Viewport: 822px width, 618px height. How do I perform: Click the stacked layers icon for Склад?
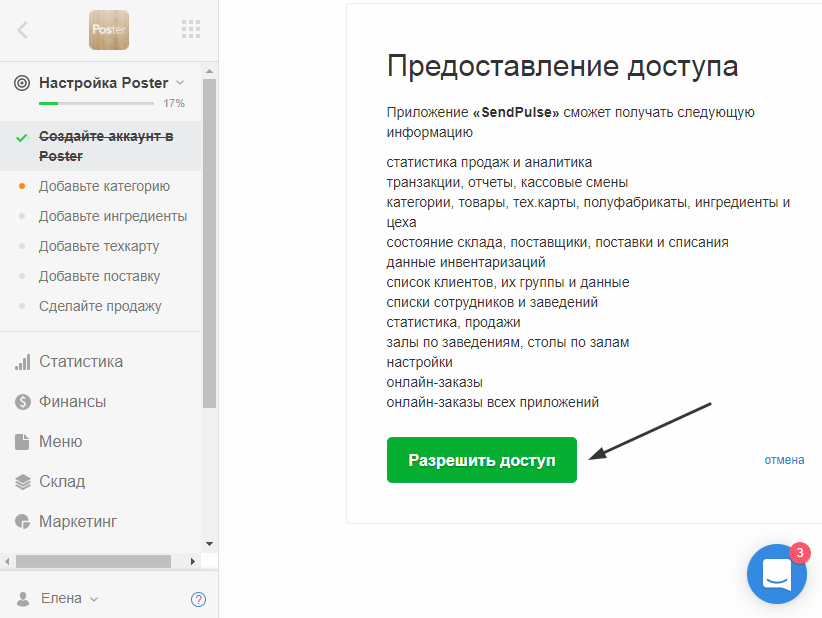click(x=23, y=482)
